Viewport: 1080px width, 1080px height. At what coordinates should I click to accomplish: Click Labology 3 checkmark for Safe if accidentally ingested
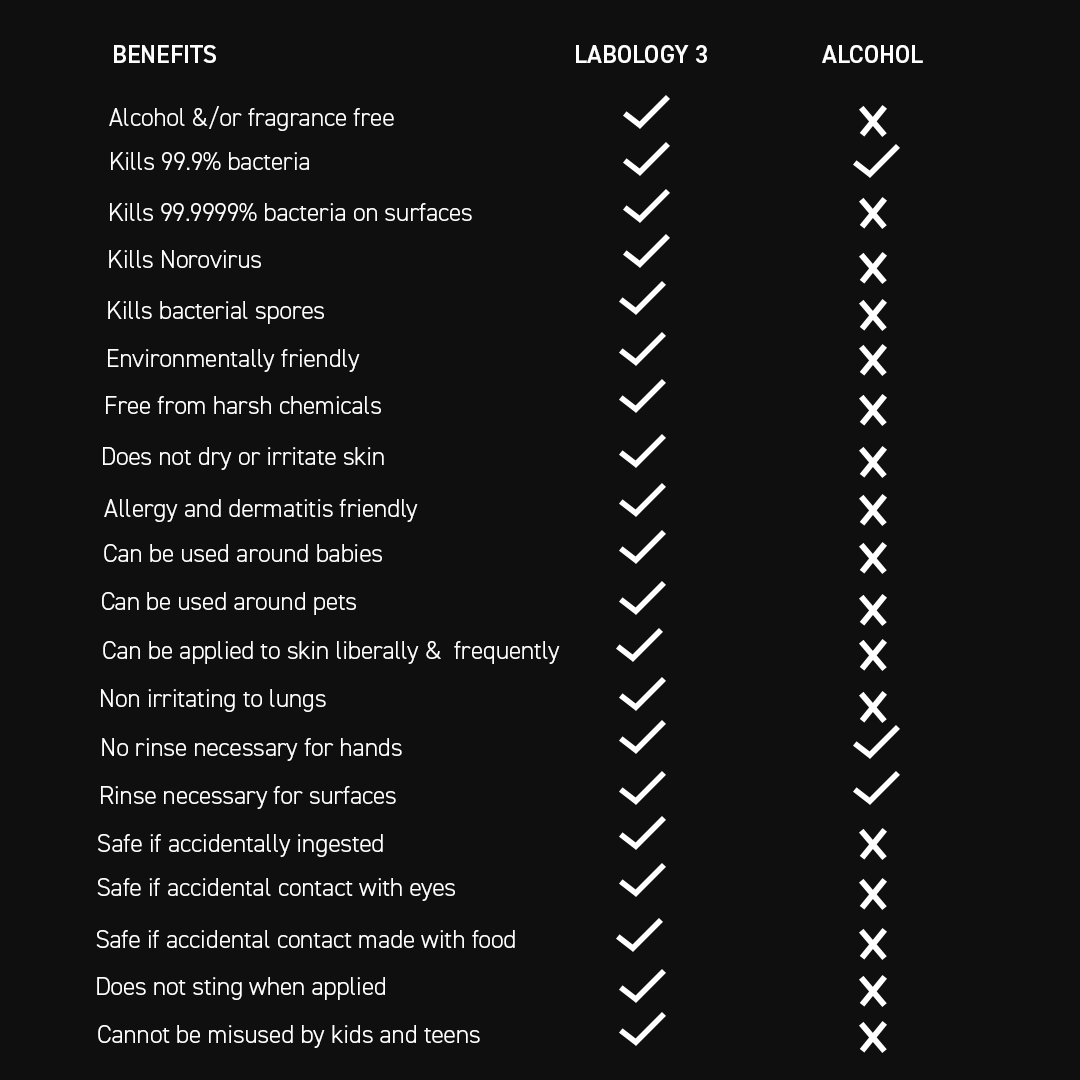click(x=642, y=834)
